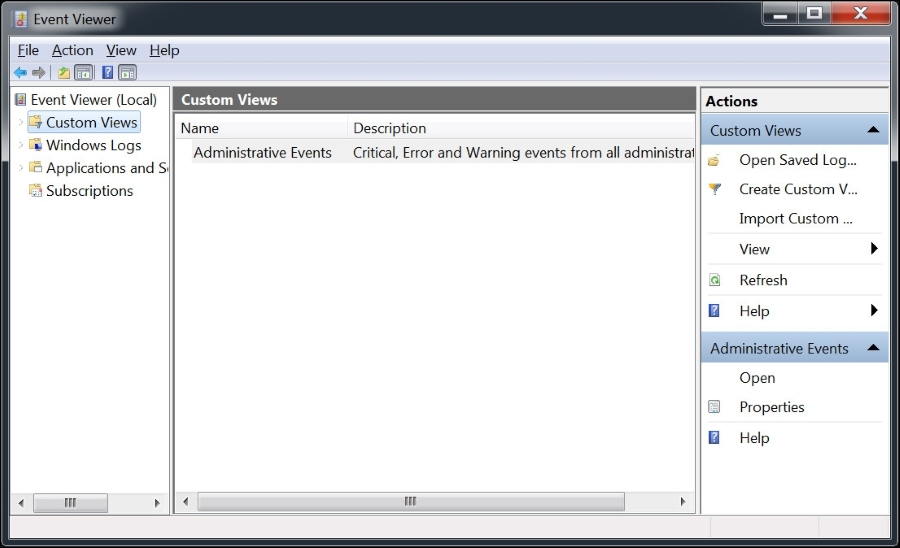Image resolution: width=900 pixels, height=548 pixels.
Task: Click the tree pane horizontal scrollbar thumb
Action: [70, 503]
